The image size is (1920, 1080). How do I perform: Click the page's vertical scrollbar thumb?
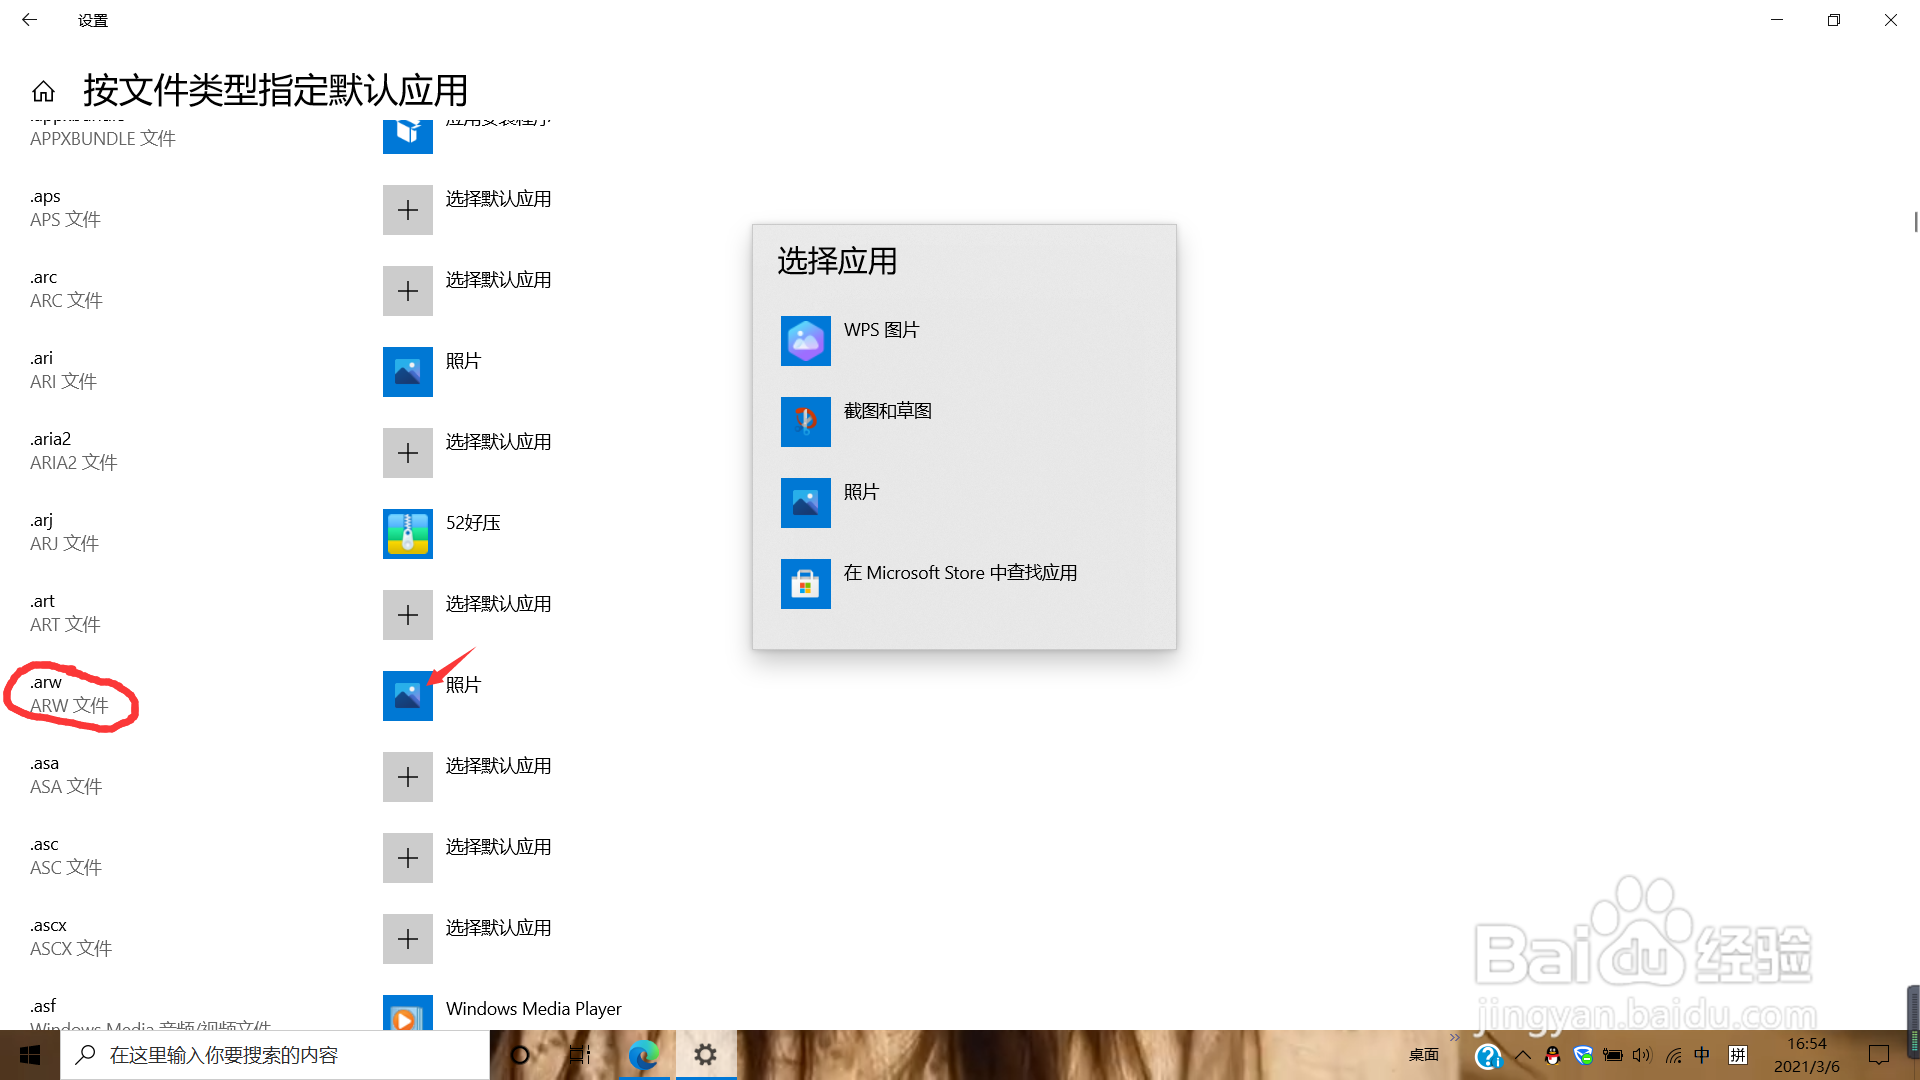(x=1915, y=222)
